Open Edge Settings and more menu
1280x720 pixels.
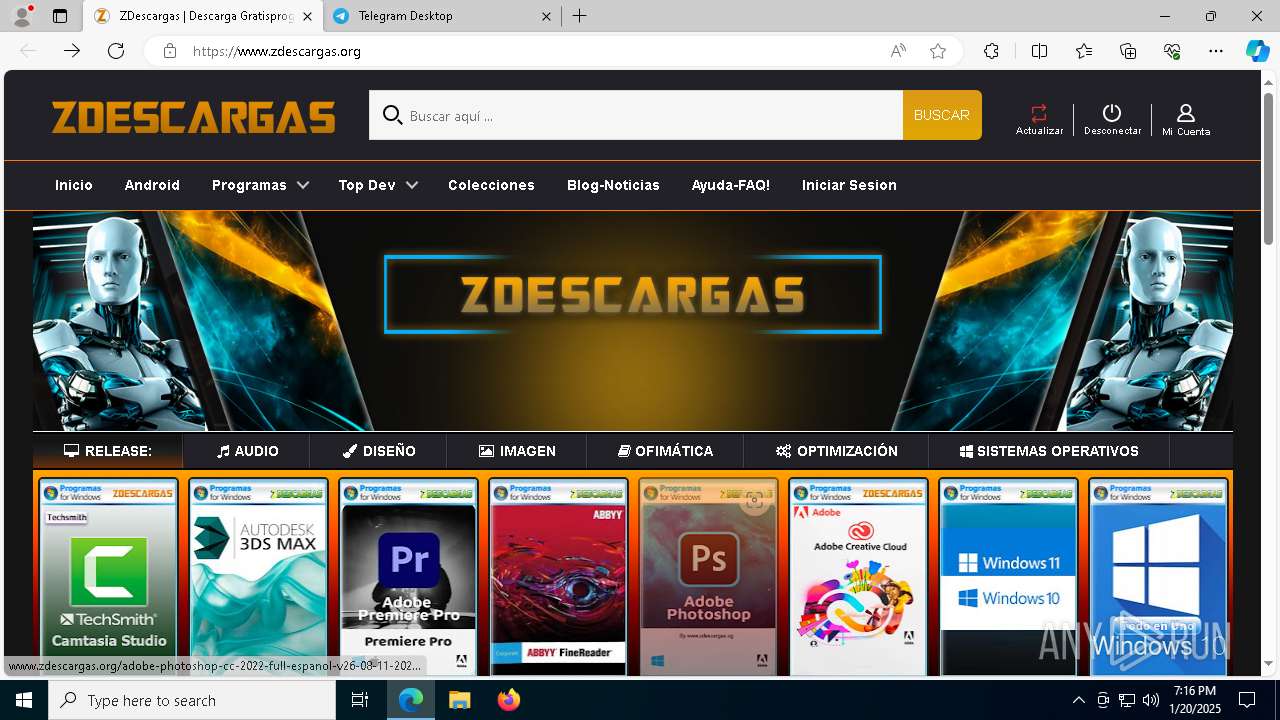1216,51
